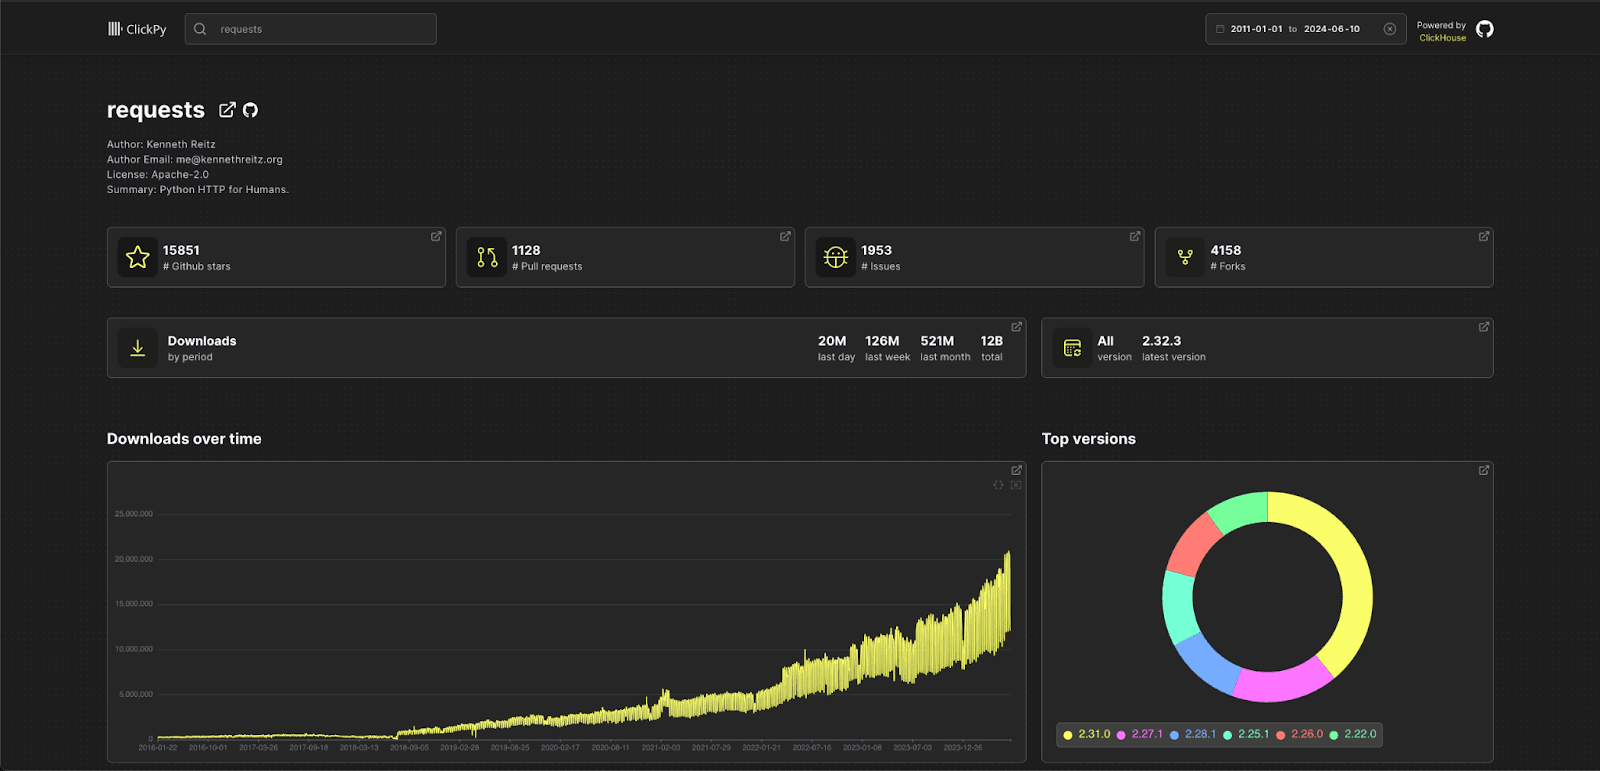Image resolution: width=1600 pixels, height=771 pixels.
Task: Clear the selected date range
Action: click(x=1389, y=29)
